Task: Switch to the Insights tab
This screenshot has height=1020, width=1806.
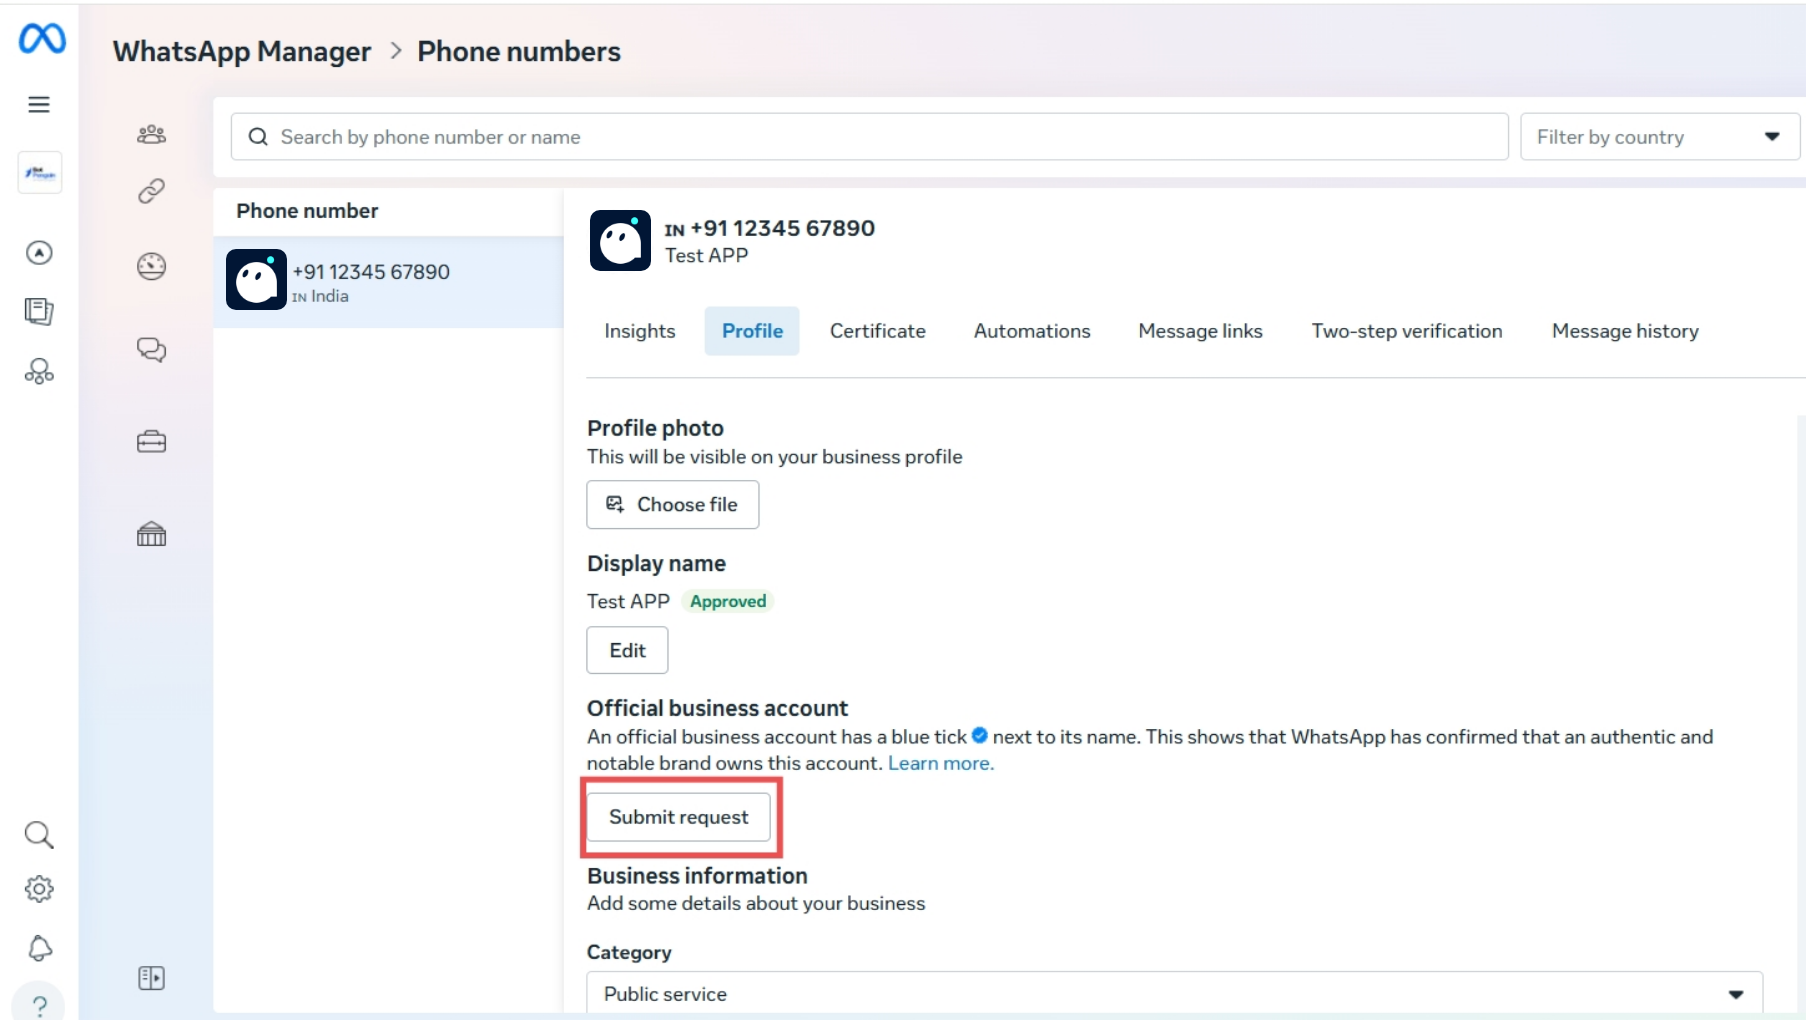Action: pyautogui.click(x=640, y=331)
